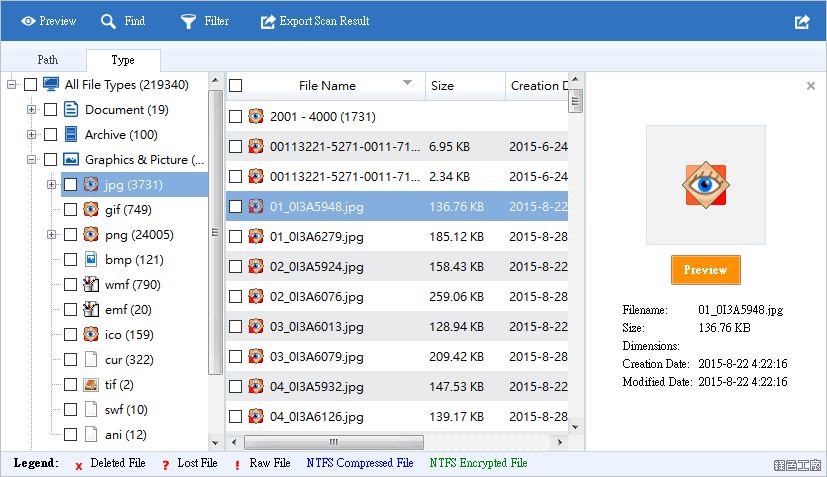The height and width of the screenshot is (477, 827).
Task: Open Find with the magnifier icon
Action: [x=108, y=21]
